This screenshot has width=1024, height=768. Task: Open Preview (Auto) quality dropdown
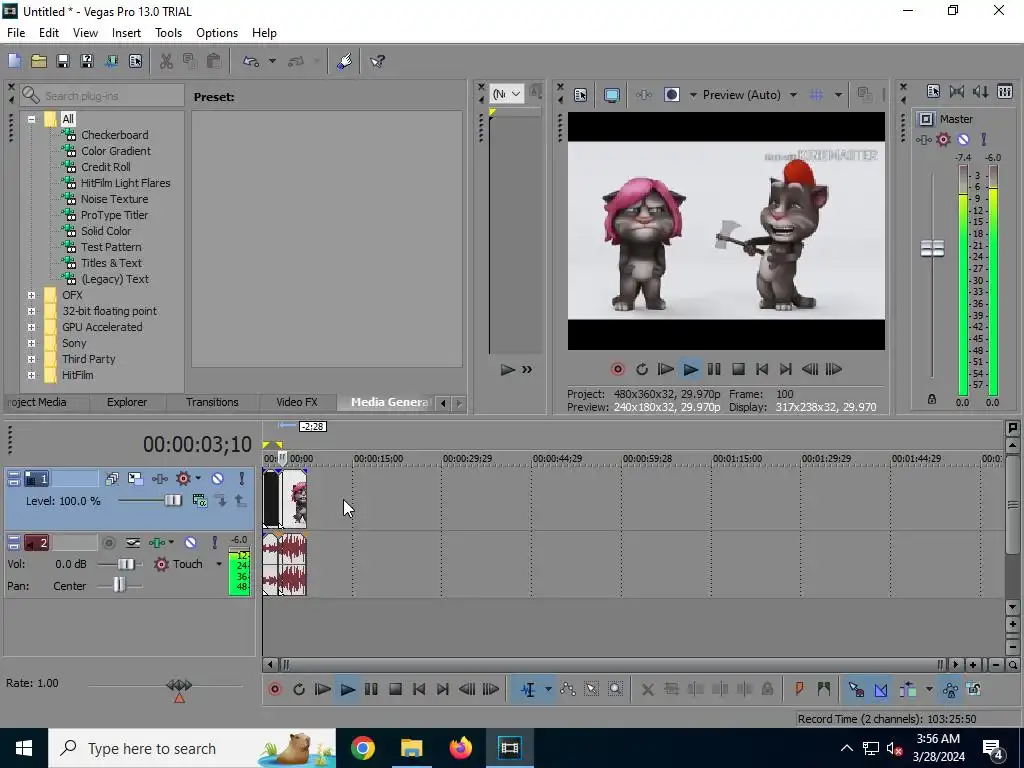click(x=793, y=95)
